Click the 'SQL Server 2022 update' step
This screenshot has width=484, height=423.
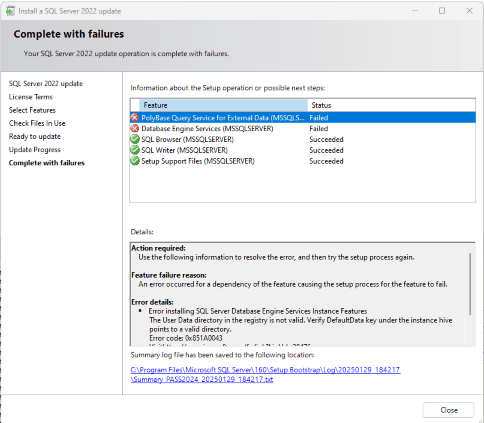coord(46,84)
